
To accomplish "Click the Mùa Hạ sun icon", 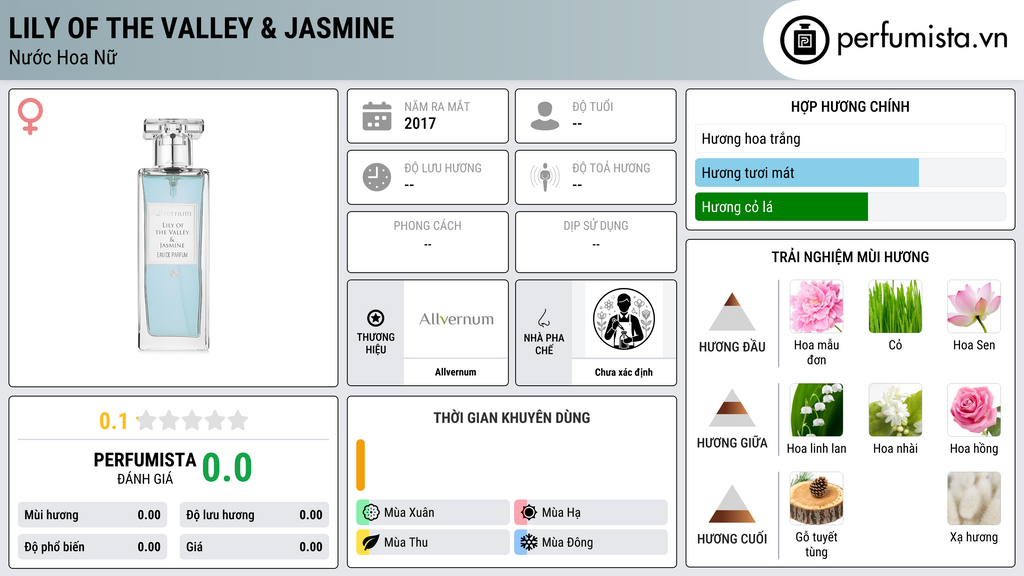I will point(529,512).
